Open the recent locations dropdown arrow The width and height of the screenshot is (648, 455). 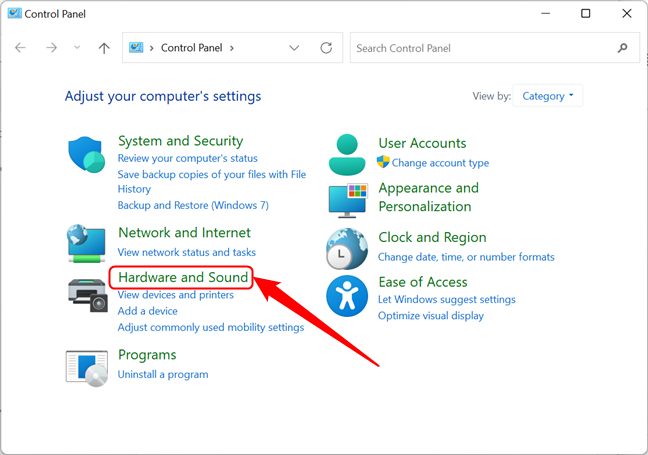pyautogui.click(x=77, y=48)
